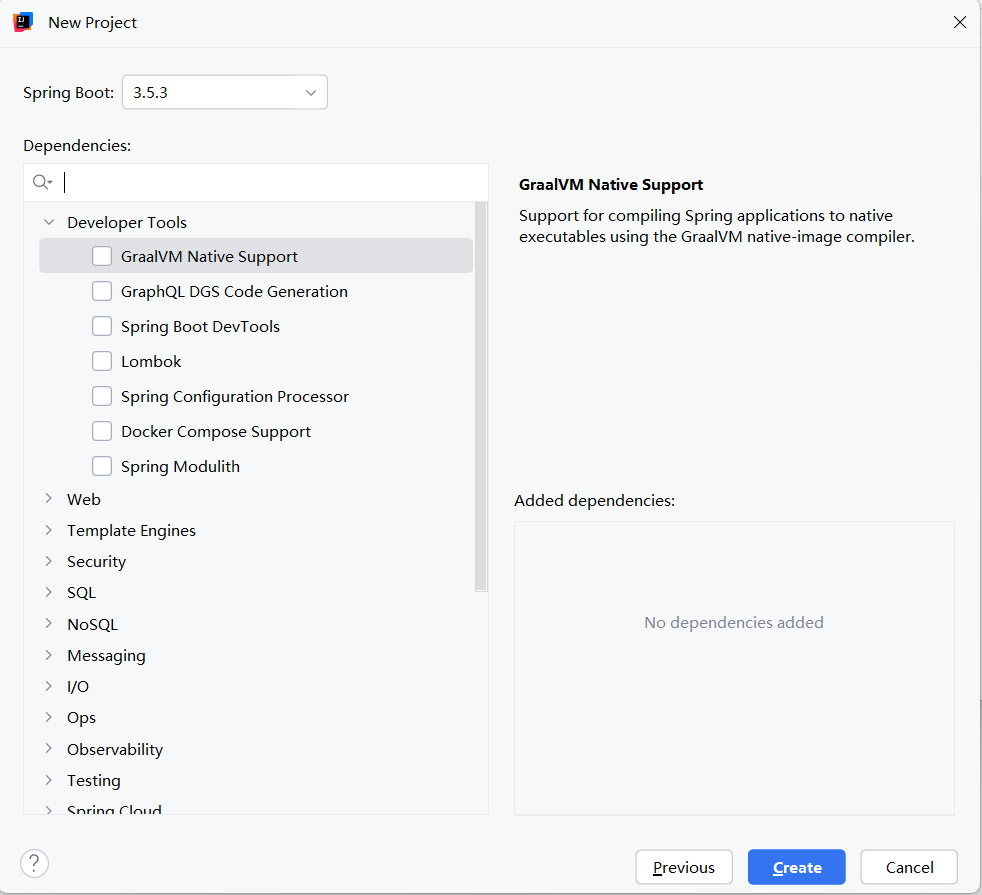Toggle Docker Compose Support checkbox
The width and height of the screenshot is (982, 895).
coord(102,432)
